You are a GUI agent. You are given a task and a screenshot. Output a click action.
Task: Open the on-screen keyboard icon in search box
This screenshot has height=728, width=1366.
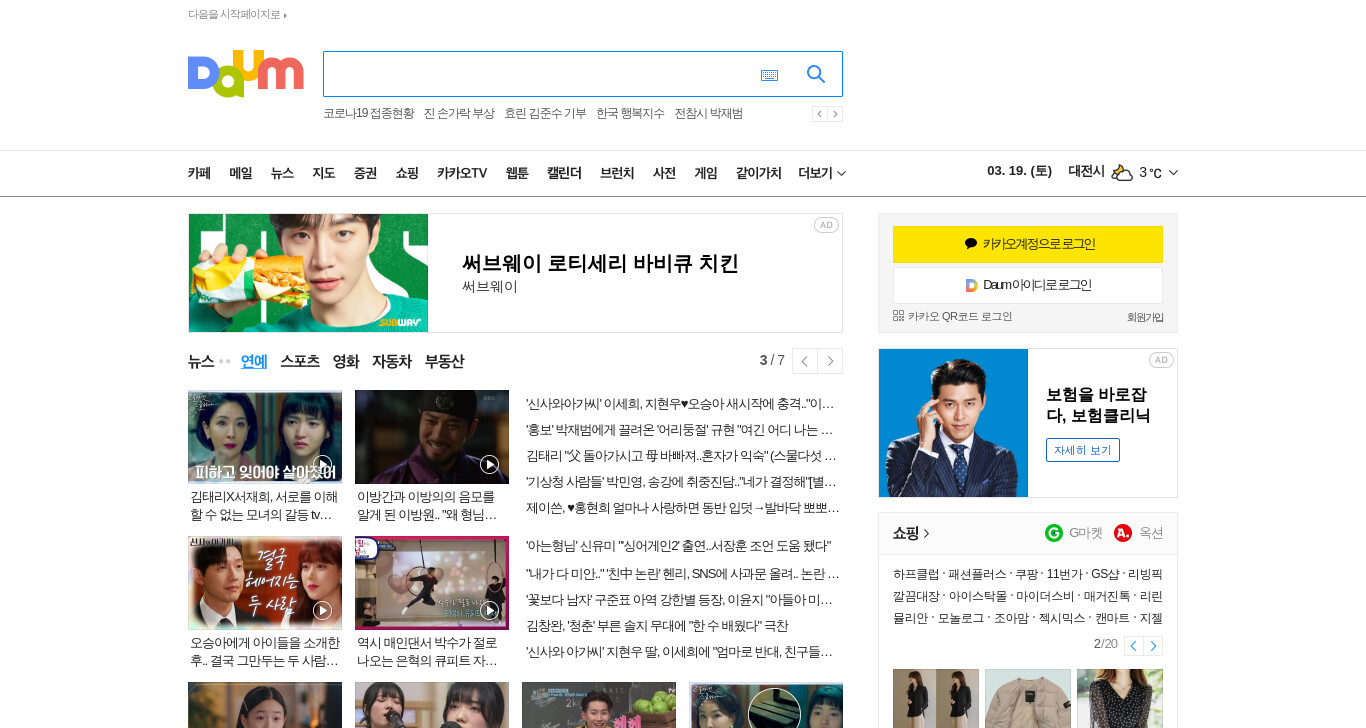tap(769, 75)
